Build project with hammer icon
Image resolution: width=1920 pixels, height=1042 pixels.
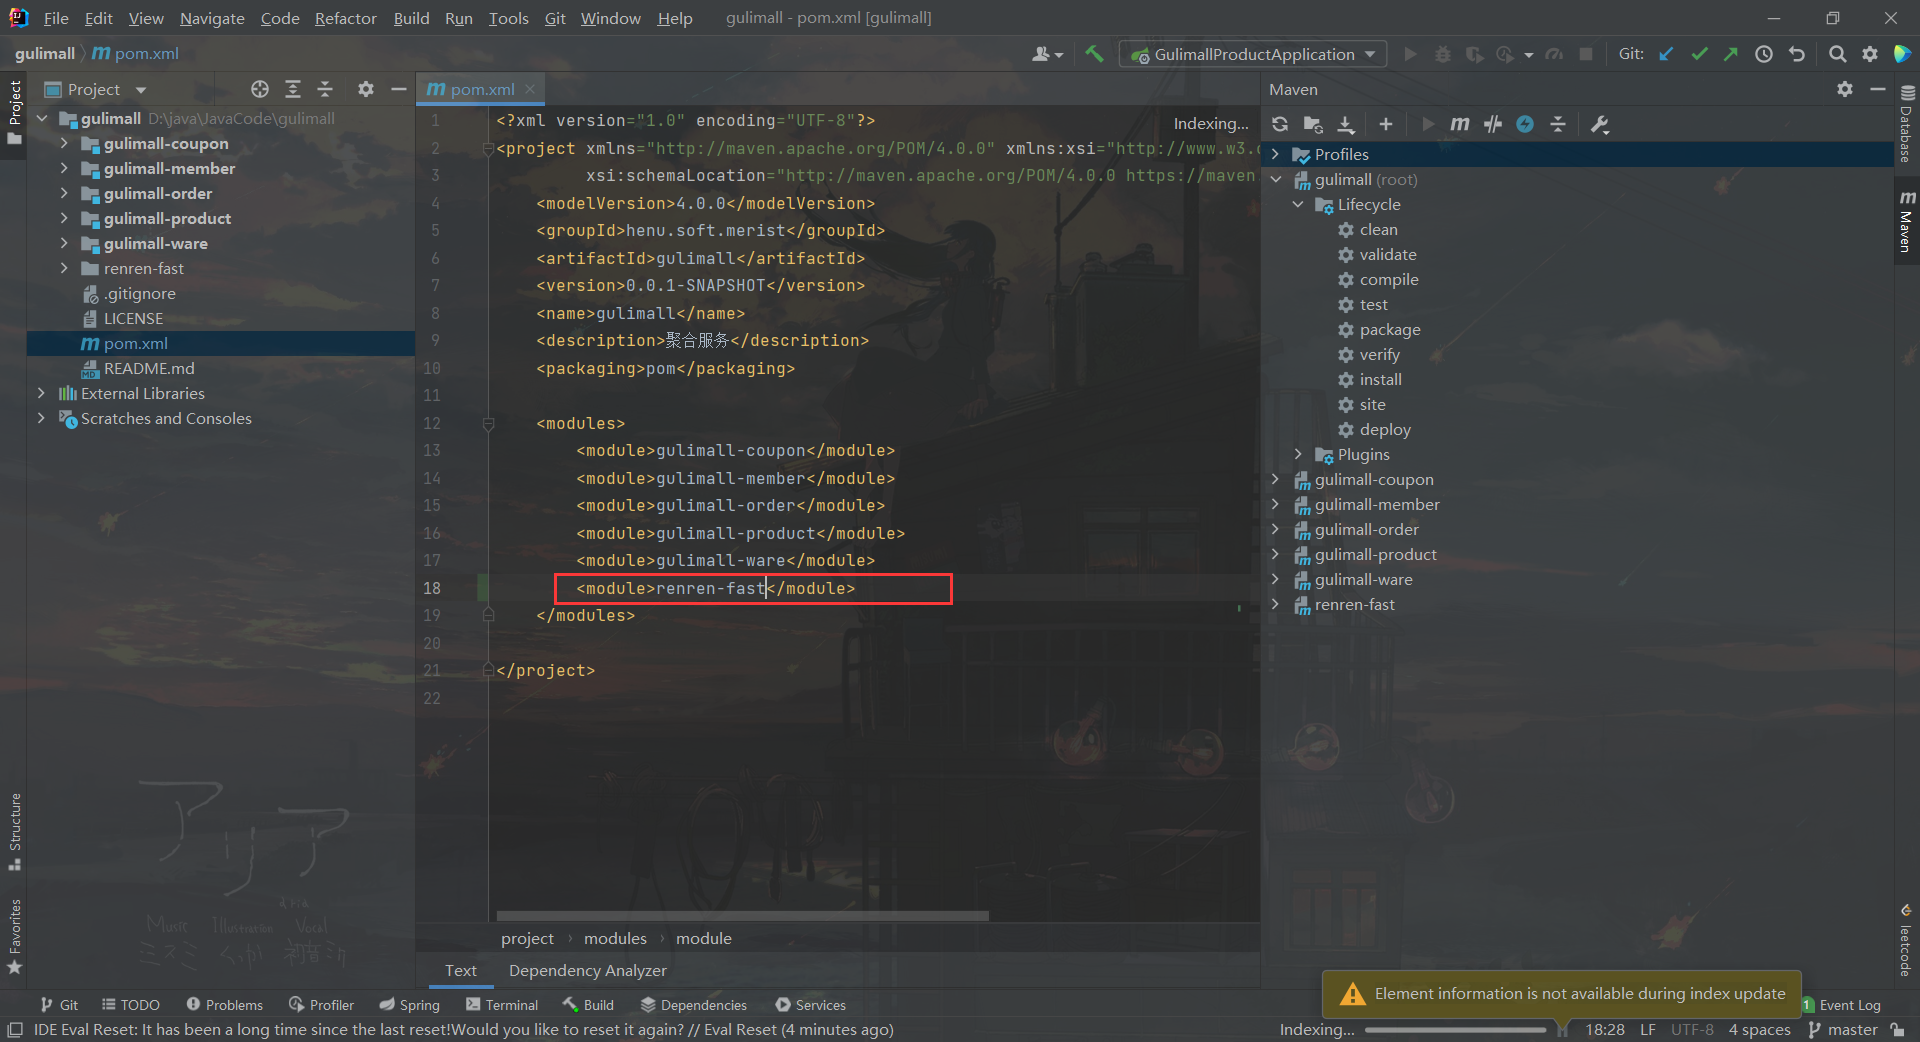coord(1094,54)
